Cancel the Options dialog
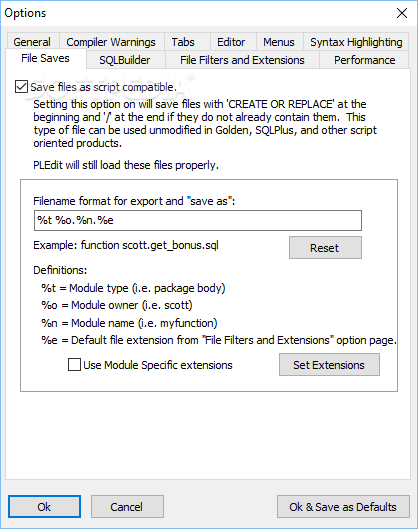Viewport: 418px width, 529px height. tap(127, 507)
